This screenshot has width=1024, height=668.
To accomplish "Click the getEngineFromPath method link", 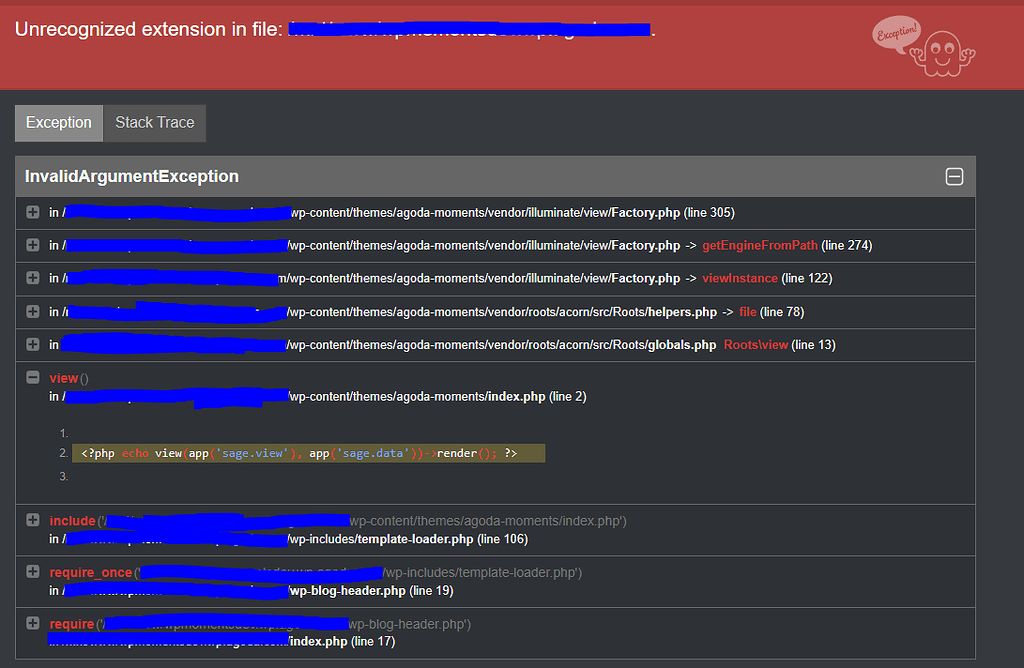I will coord(760,246).
